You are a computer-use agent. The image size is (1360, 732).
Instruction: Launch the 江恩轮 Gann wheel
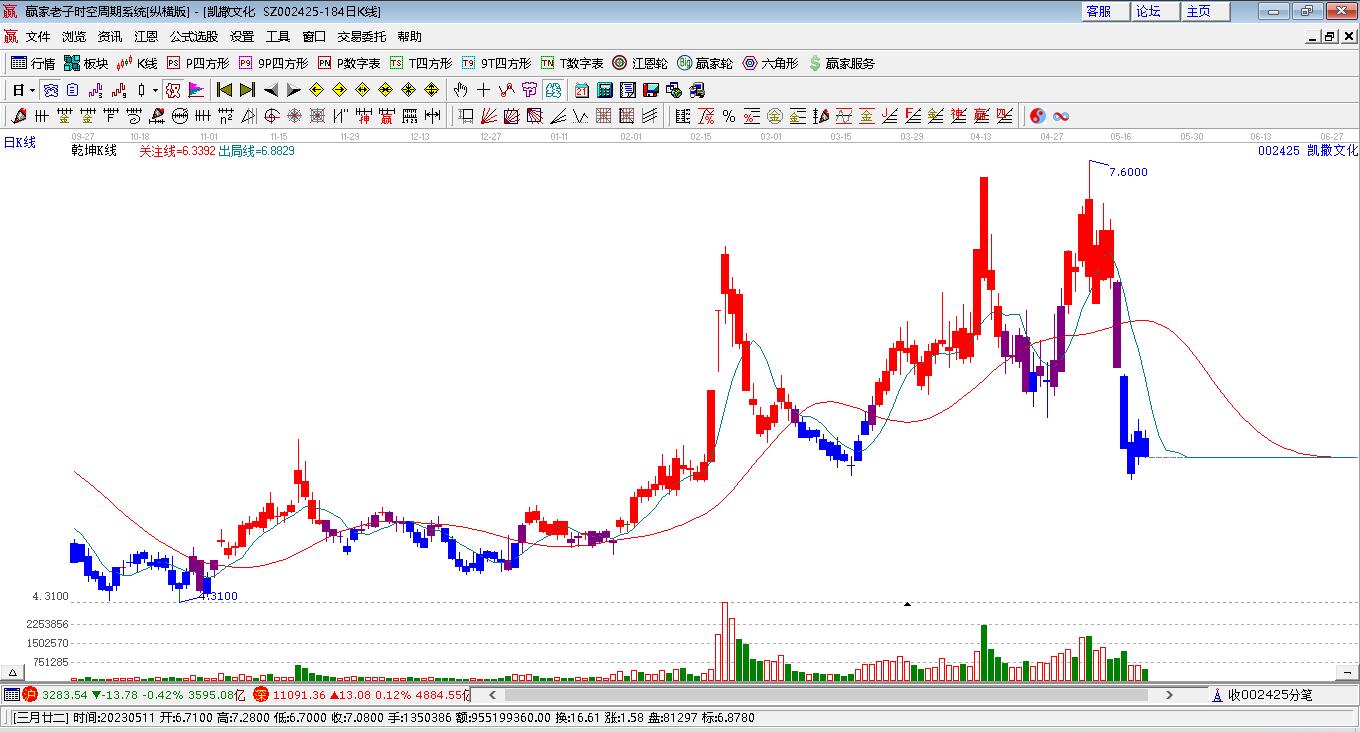pos(640,63)
